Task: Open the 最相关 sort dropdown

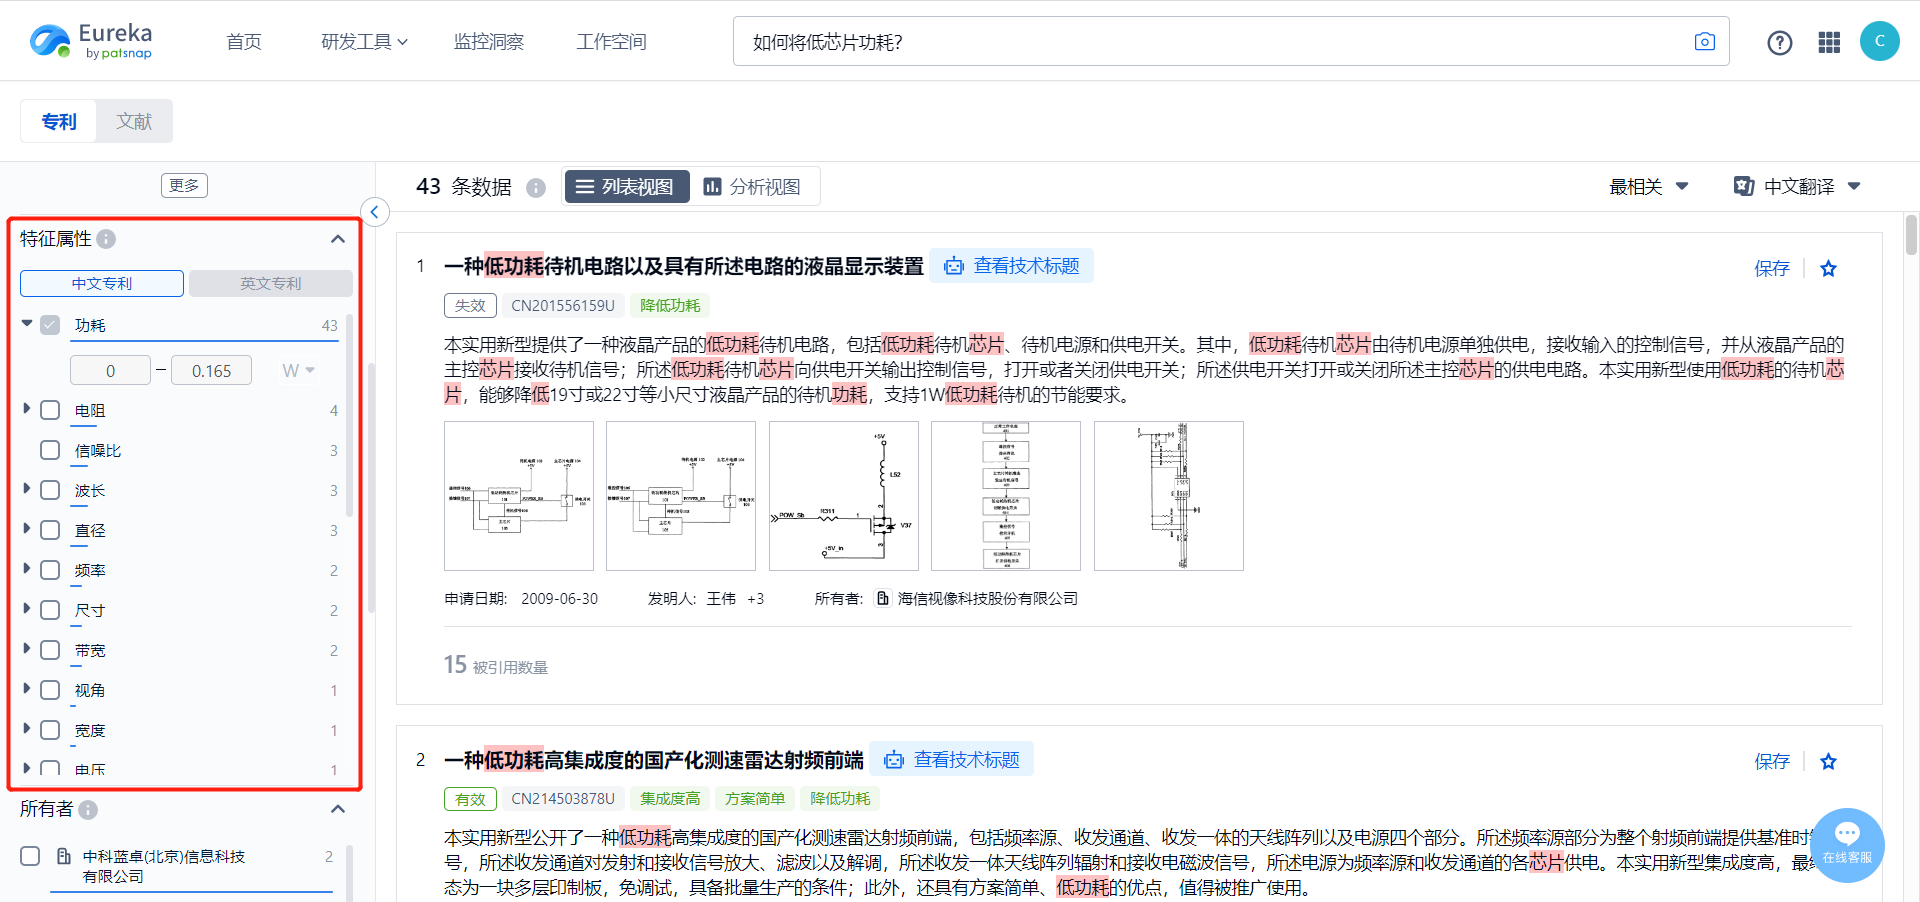Action: coord(1648,187)
